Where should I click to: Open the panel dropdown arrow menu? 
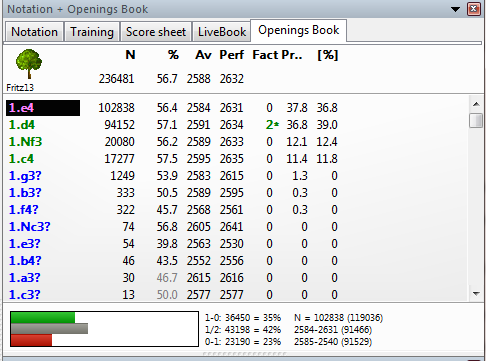[455, 9]
